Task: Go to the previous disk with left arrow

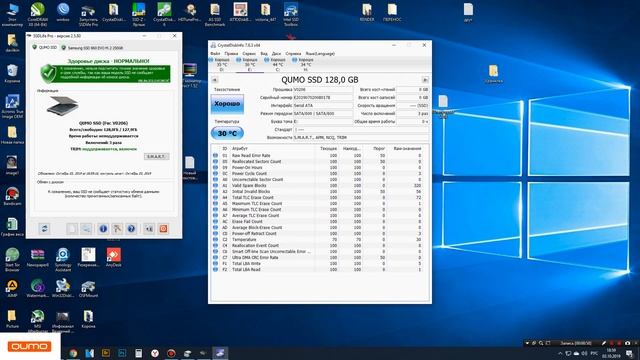Action: click(215, 80)
